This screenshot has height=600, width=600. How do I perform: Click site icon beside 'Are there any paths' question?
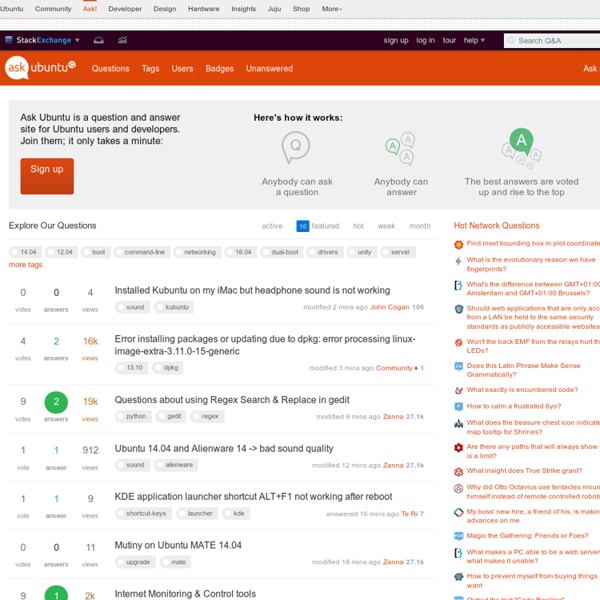[458, 448]
